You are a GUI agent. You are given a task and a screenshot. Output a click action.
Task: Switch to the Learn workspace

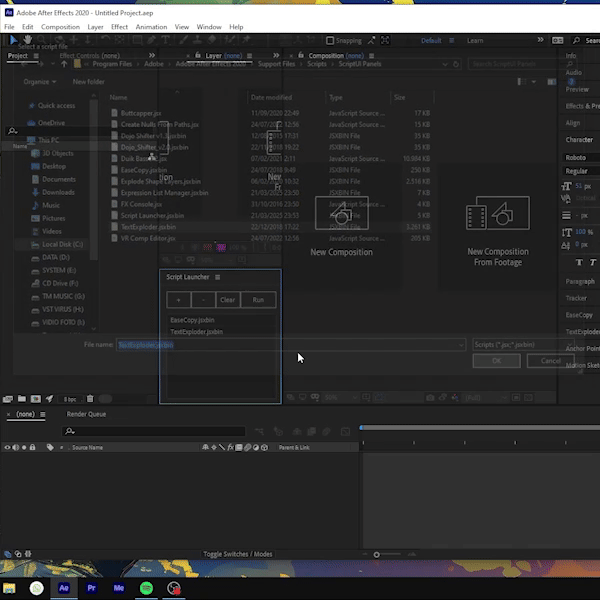tap(475, 41)
